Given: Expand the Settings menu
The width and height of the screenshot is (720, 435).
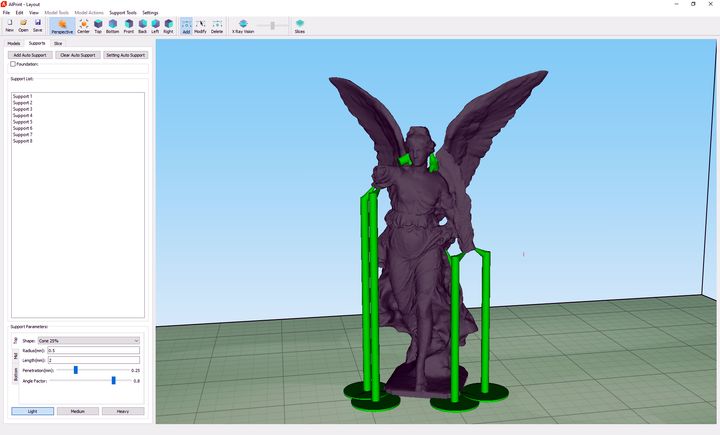Looking at the screenshot, I should [x=150, y=12].
